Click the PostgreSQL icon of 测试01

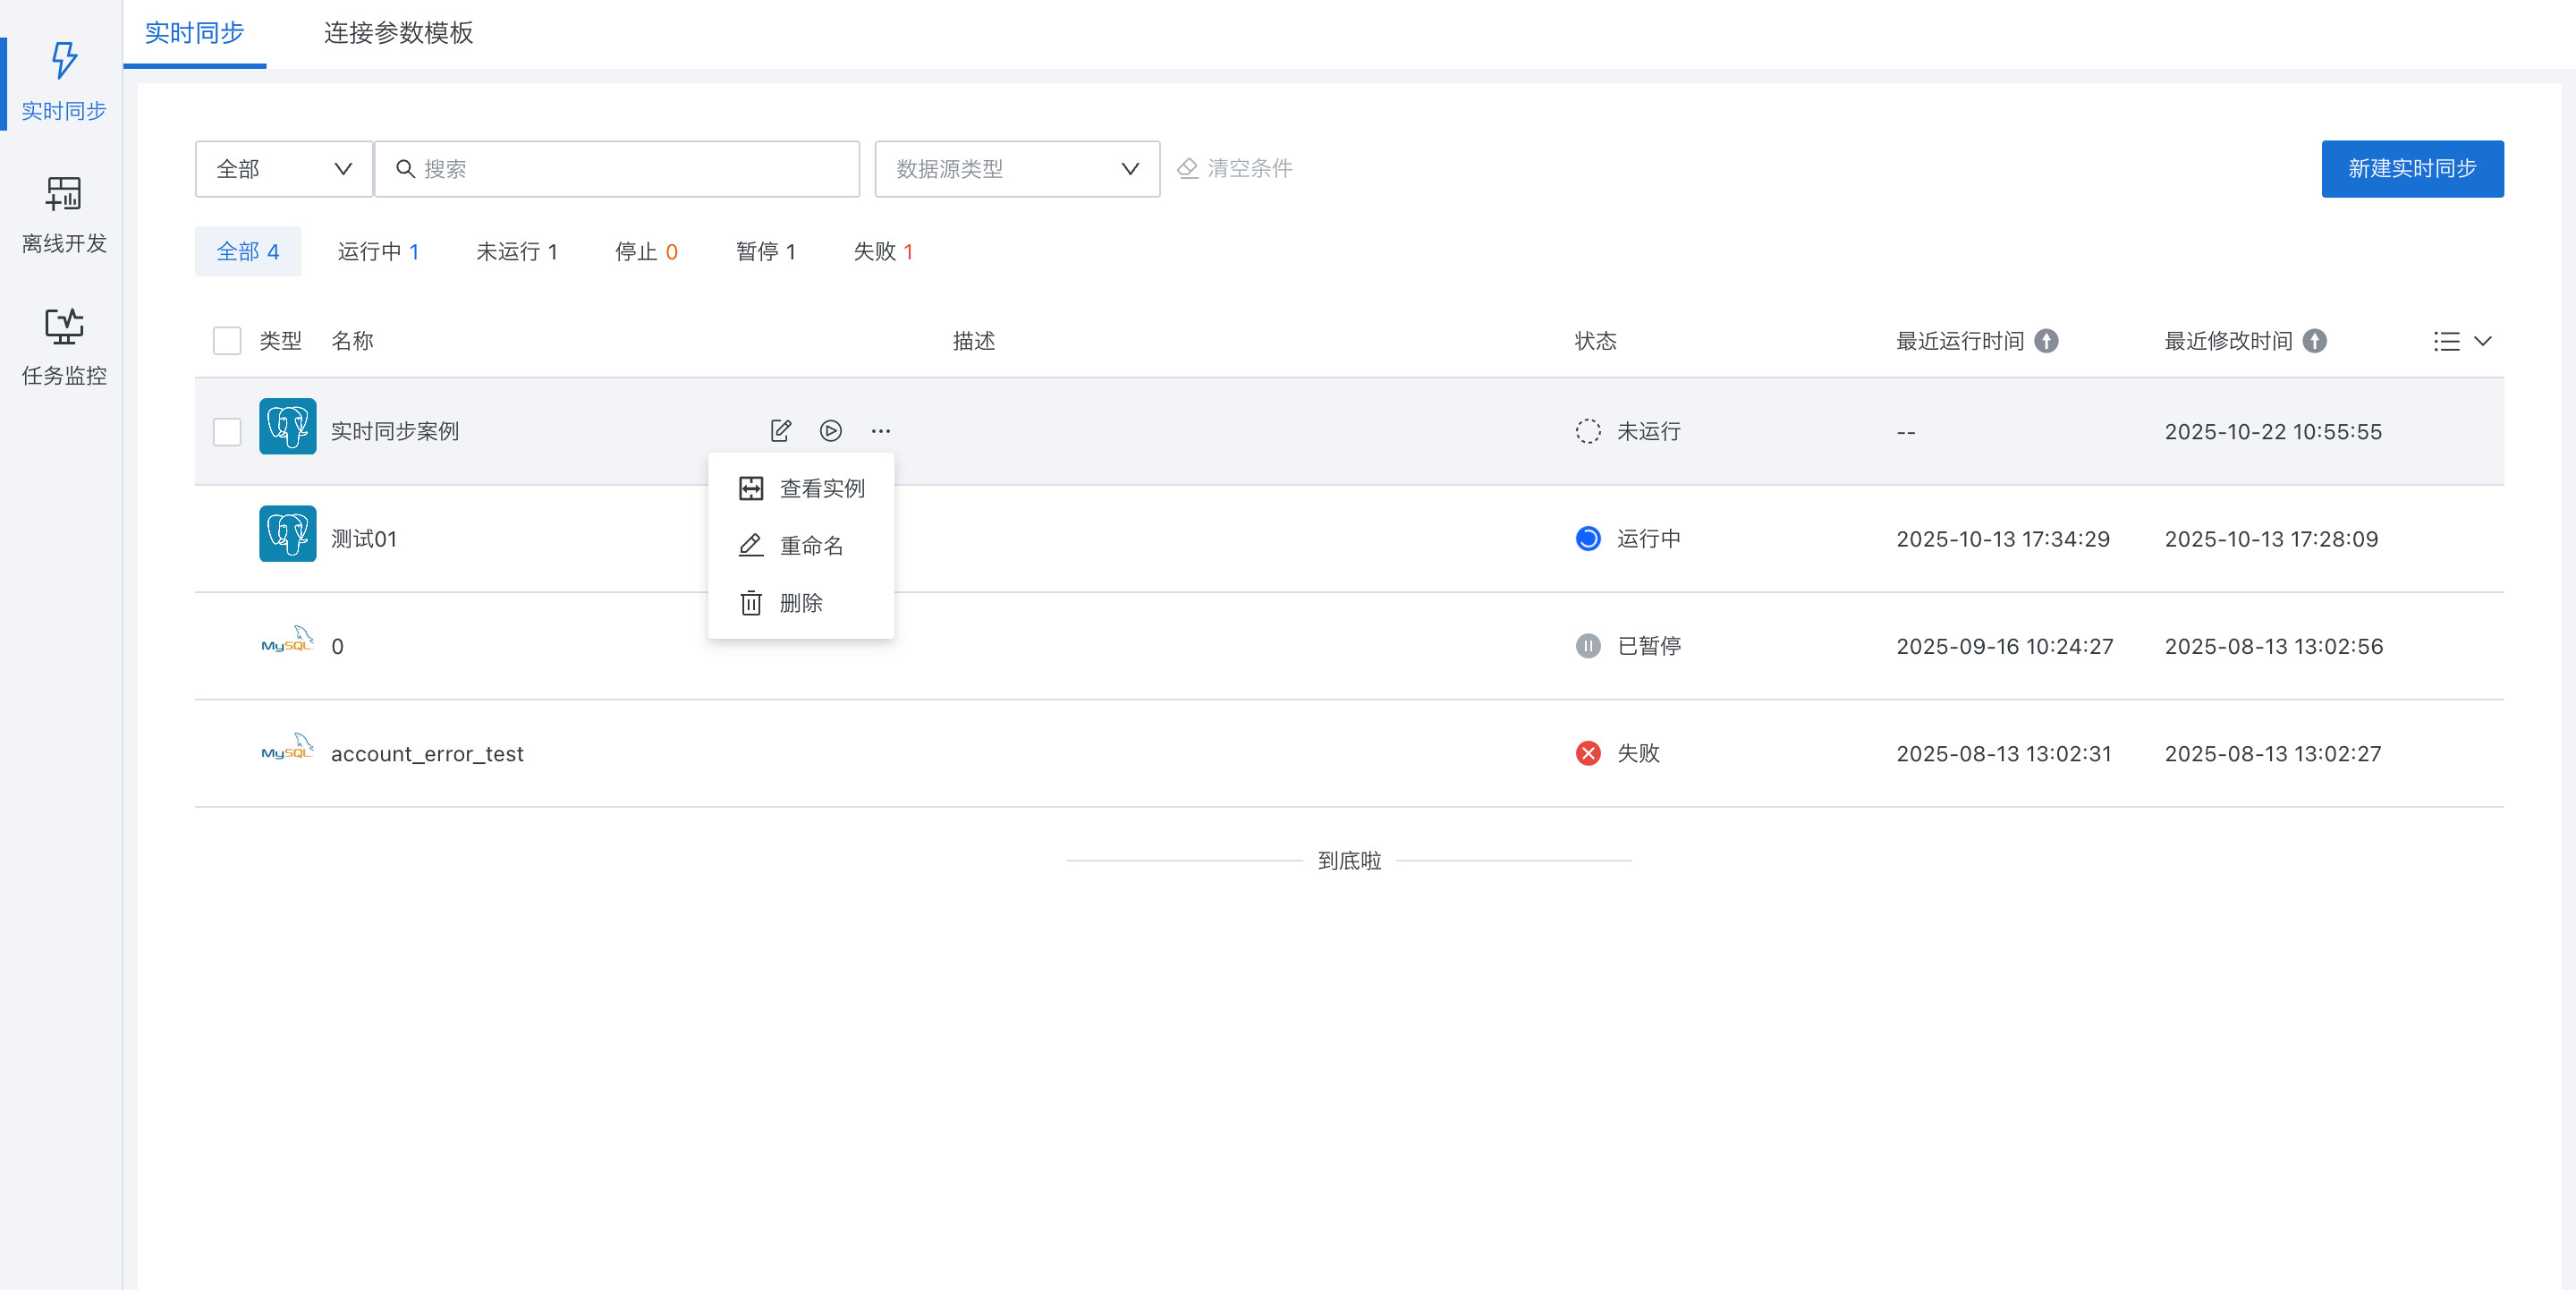point(287,534)
